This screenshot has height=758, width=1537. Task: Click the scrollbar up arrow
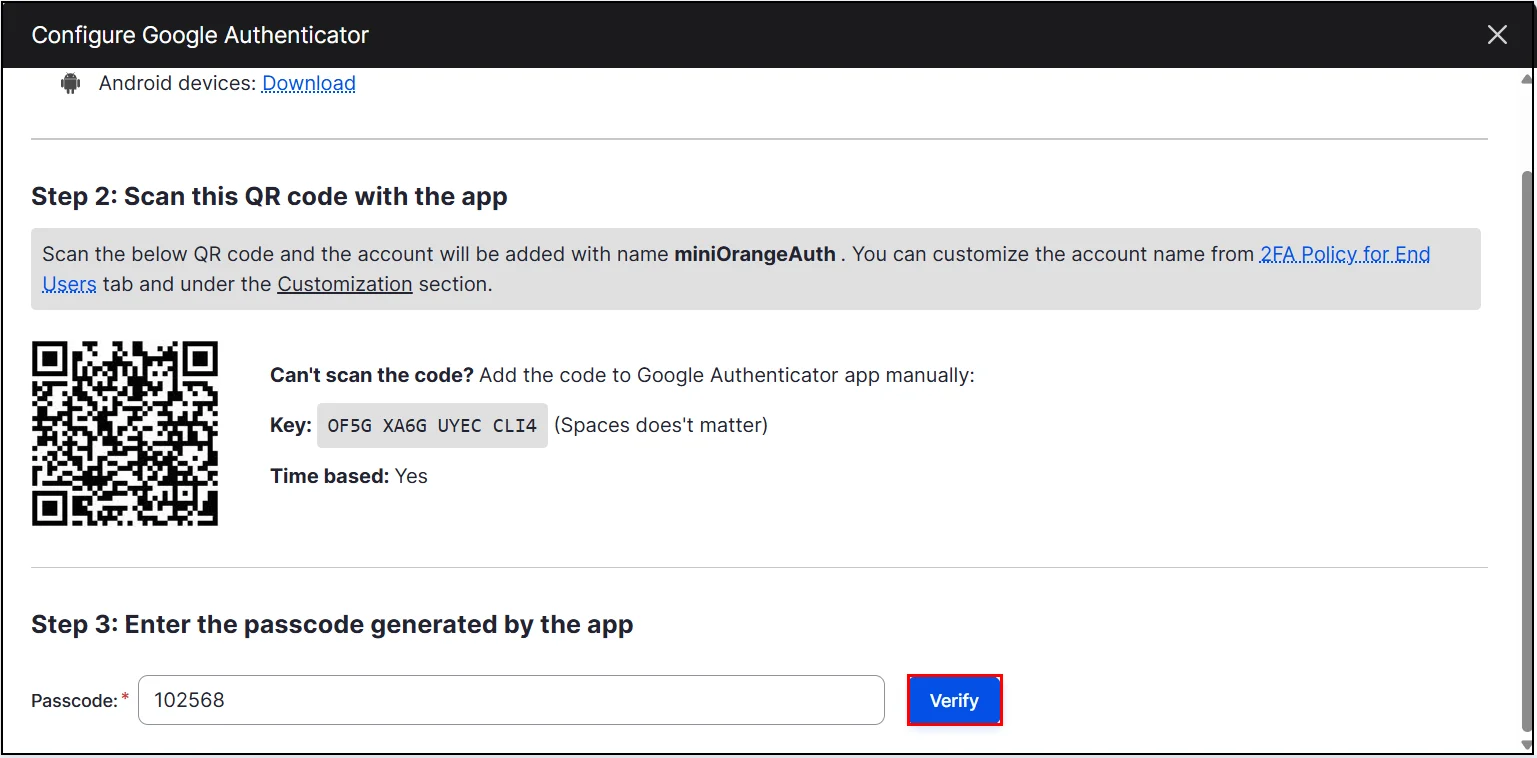(1527, 78)
